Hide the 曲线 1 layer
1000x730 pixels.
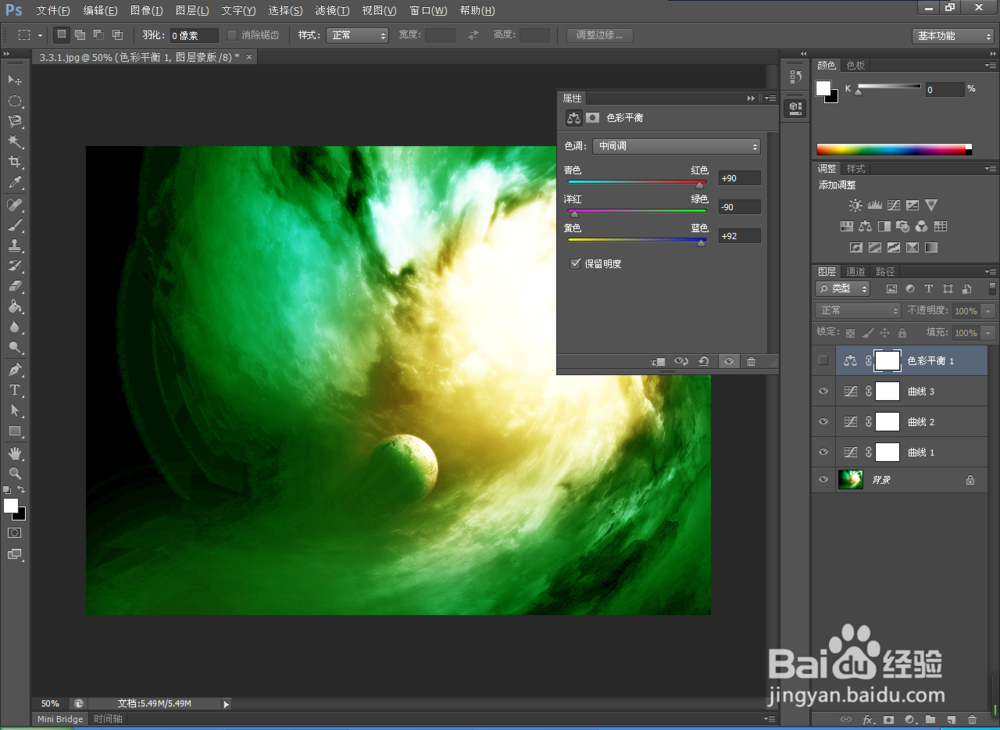coord(823,452)
